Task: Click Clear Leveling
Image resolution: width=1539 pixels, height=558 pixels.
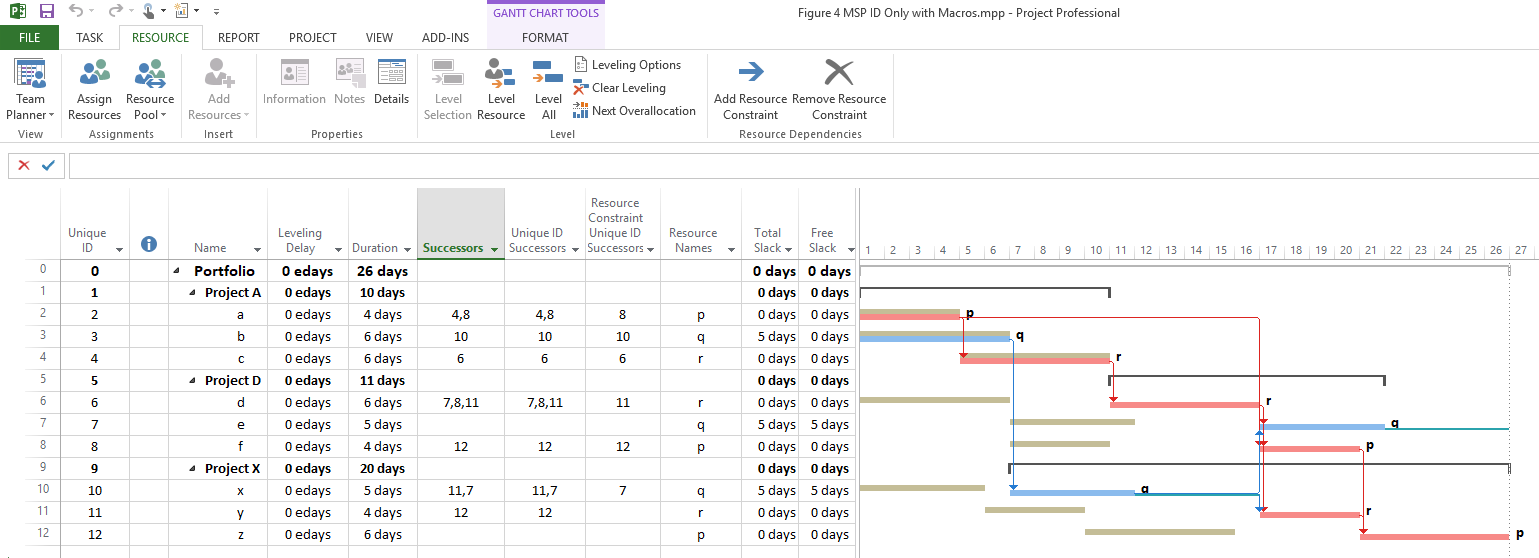Action: point(627,88)
